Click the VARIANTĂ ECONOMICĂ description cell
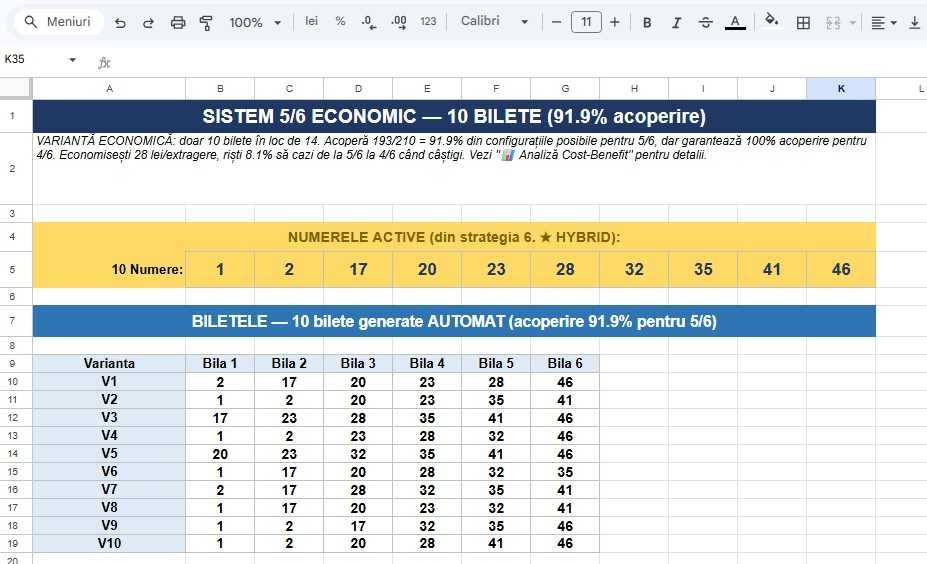The height and width of the screenshot is (564, 927). tap(454, 168)
